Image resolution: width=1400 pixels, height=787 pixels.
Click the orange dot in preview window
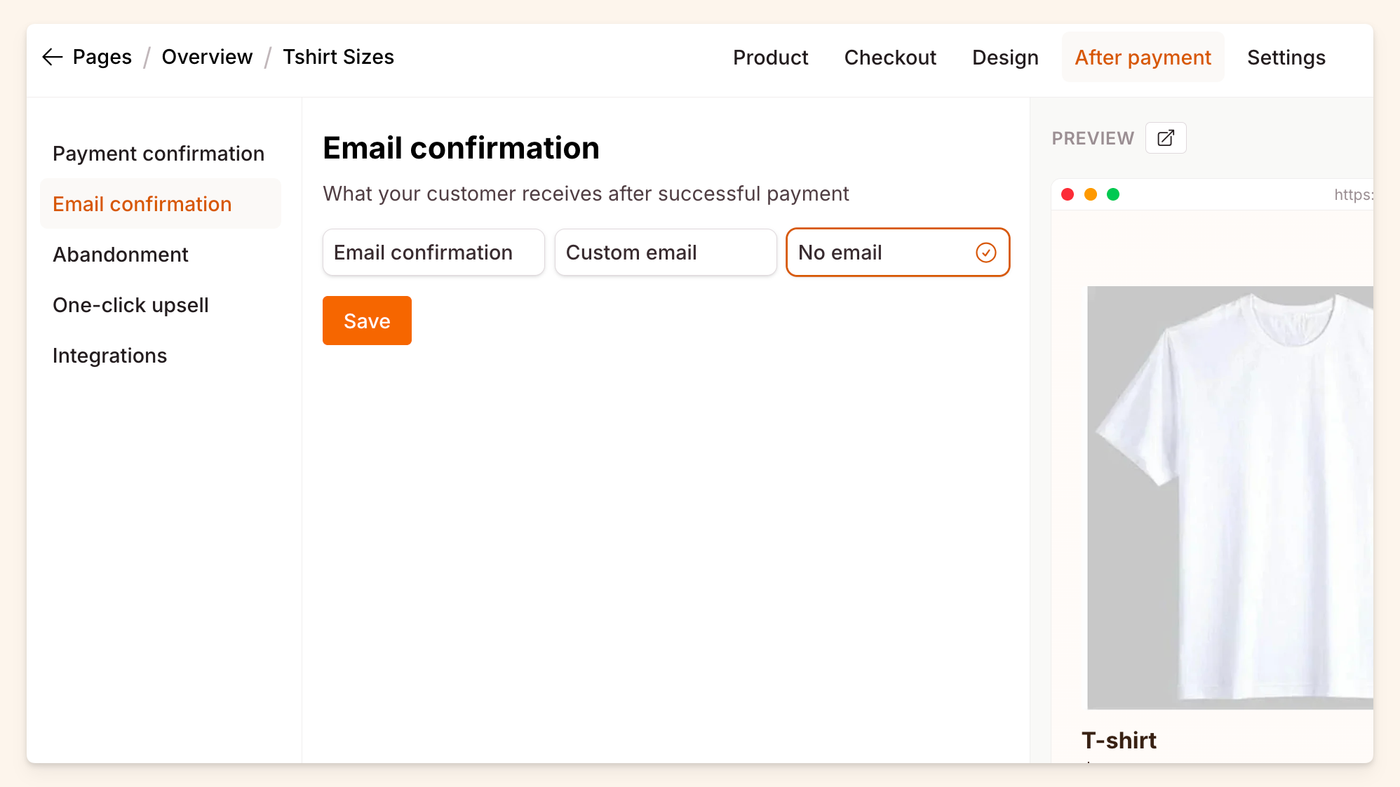point(1090,194)
